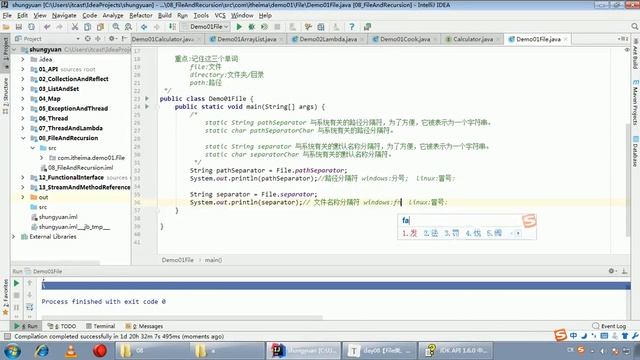
Task: Open the Demo01File run configuration dropdown
Action: coord(205,27)
